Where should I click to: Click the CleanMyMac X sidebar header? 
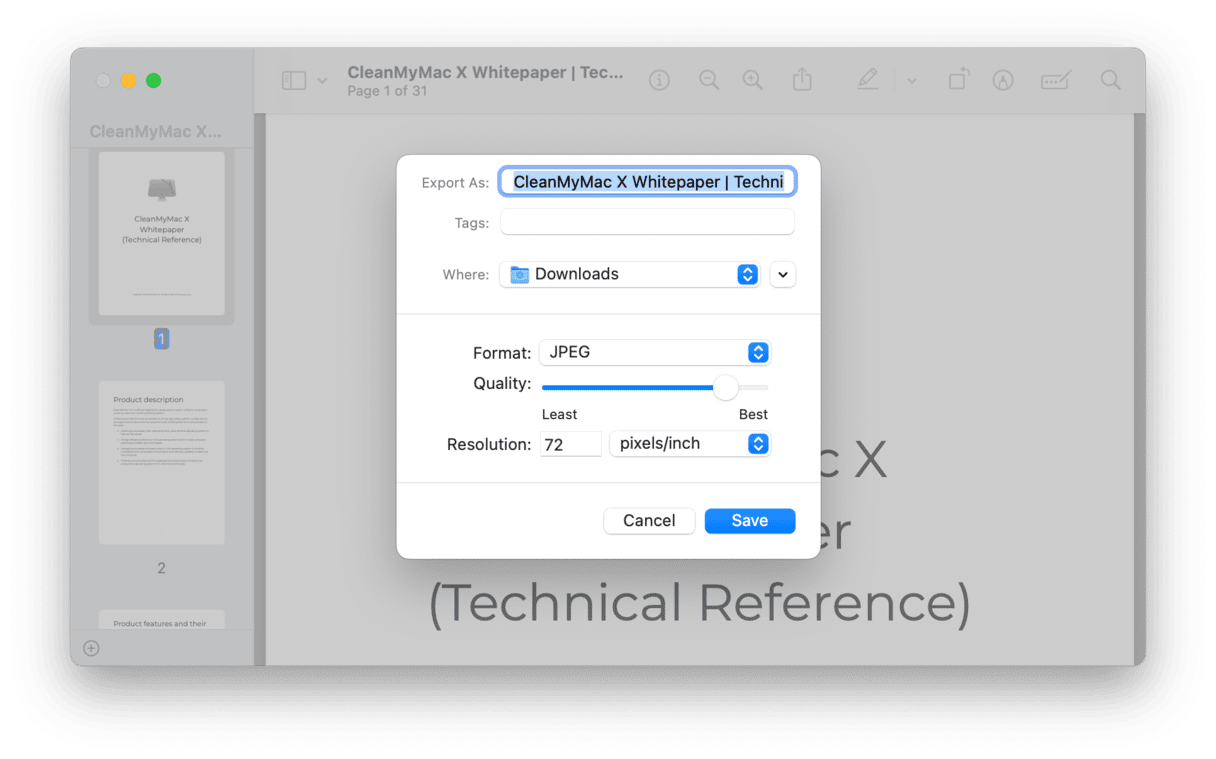155,131
